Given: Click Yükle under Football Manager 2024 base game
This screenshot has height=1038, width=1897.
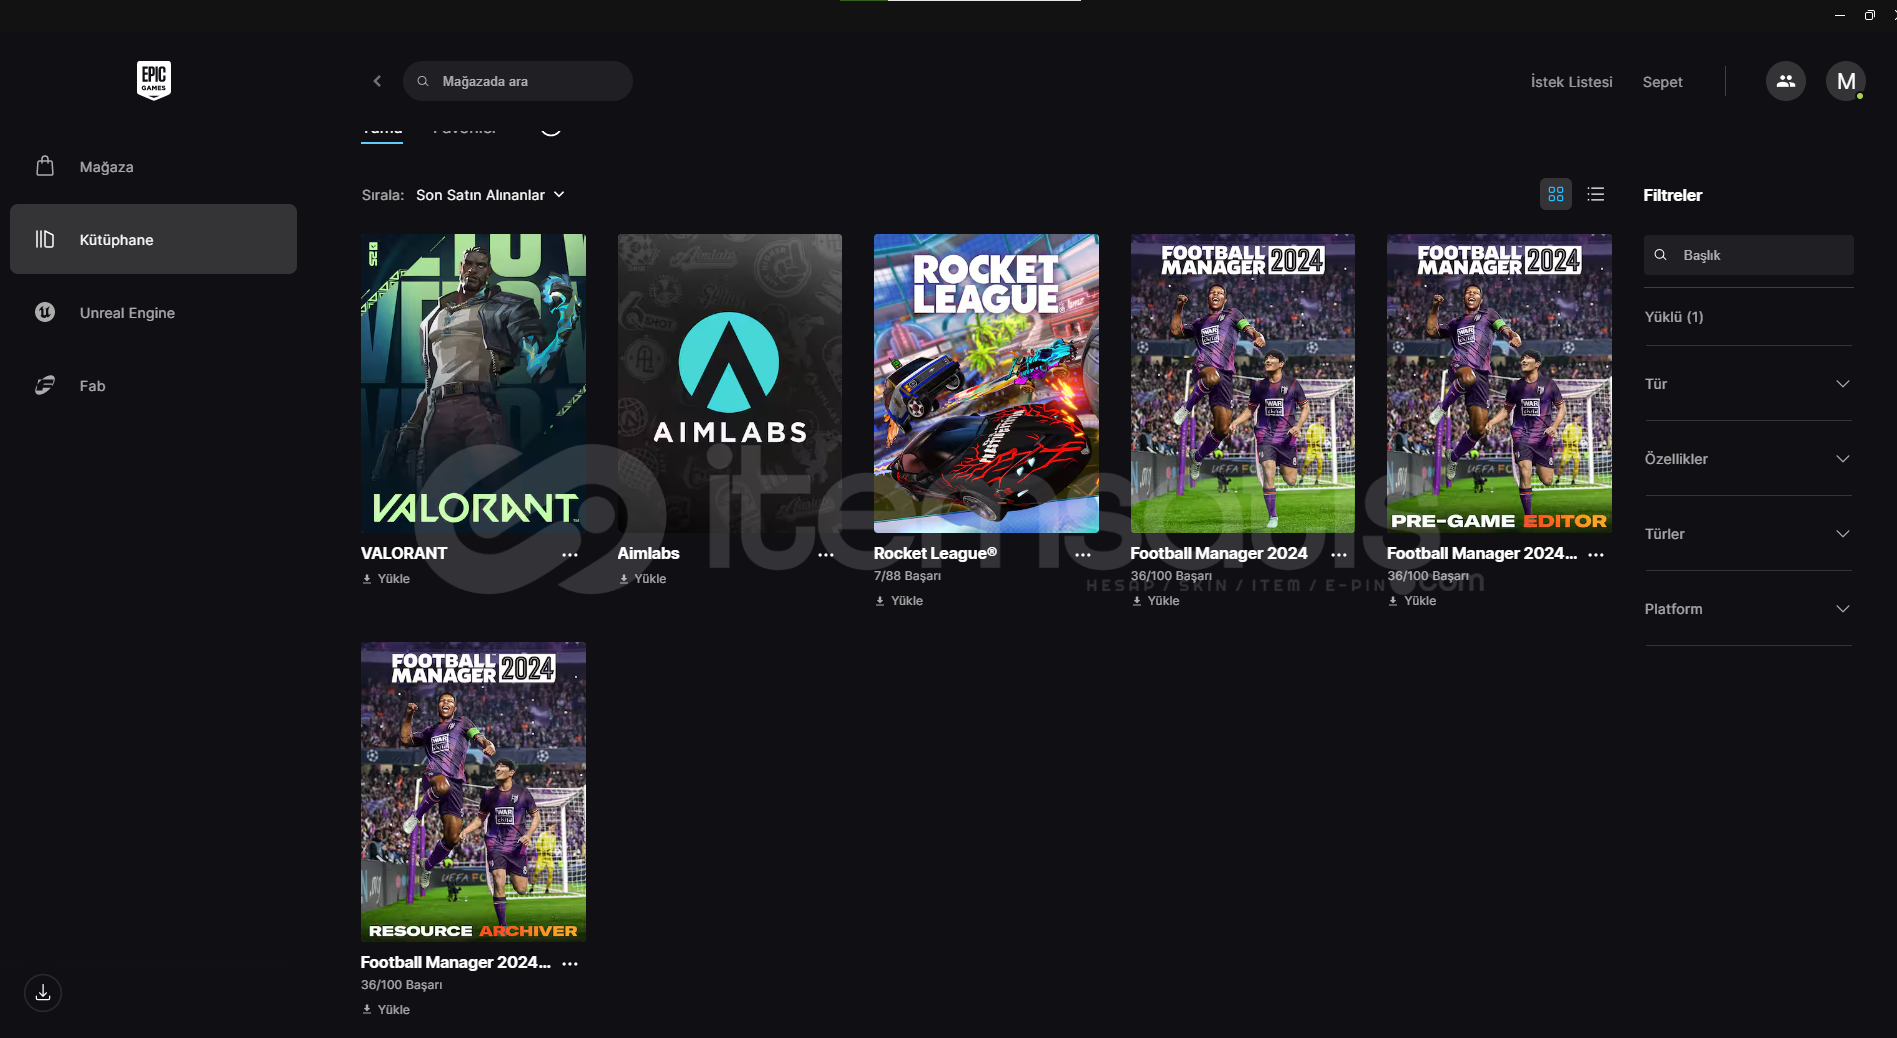Looking at the screenshot, I should pos(1155,601).
